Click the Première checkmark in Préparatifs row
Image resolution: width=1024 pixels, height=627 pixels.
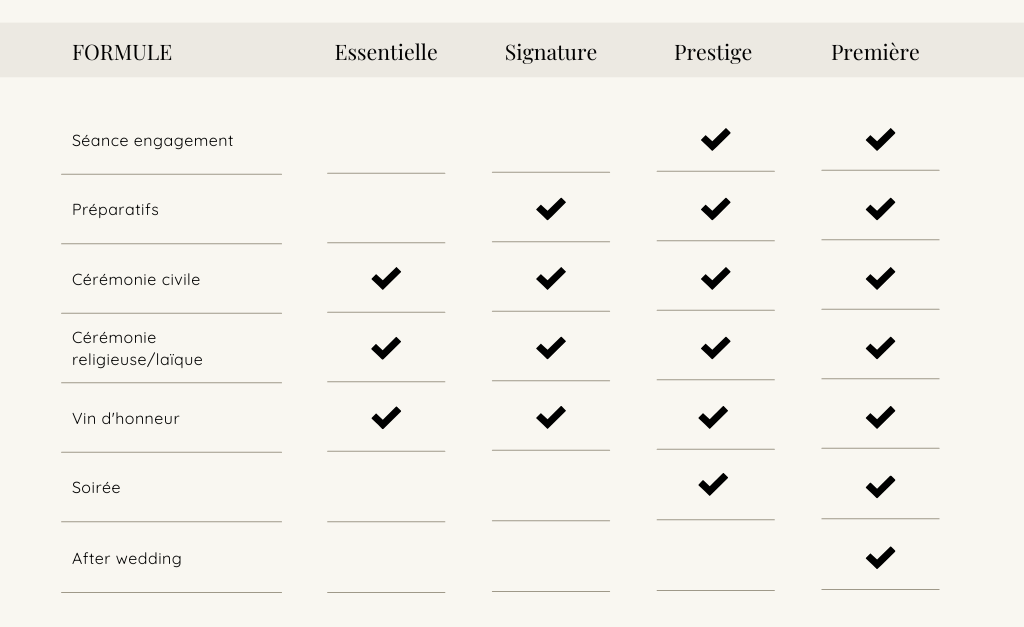(x=880, y=209)
